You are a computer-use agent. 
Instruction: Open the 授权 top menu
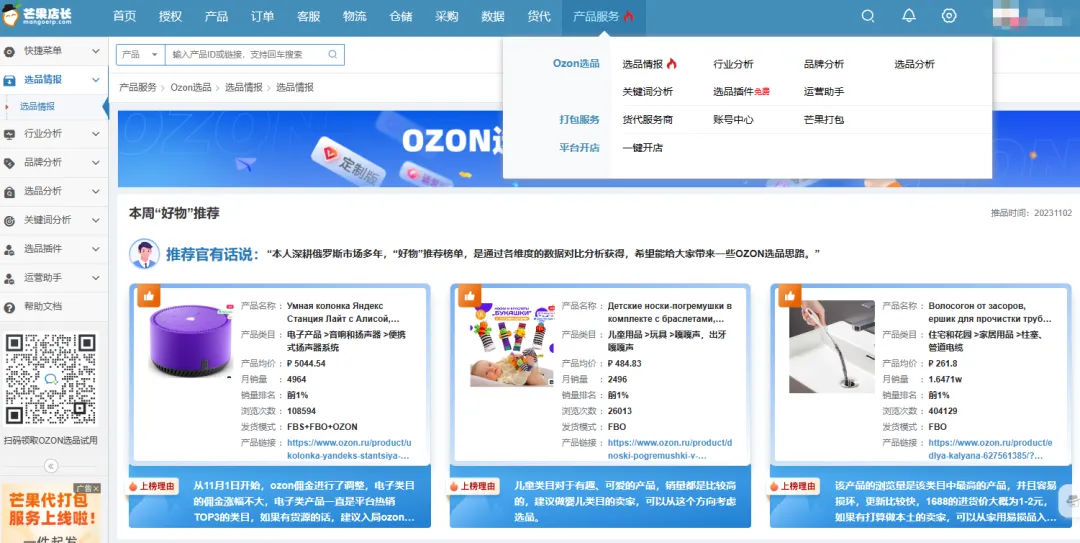170,17
